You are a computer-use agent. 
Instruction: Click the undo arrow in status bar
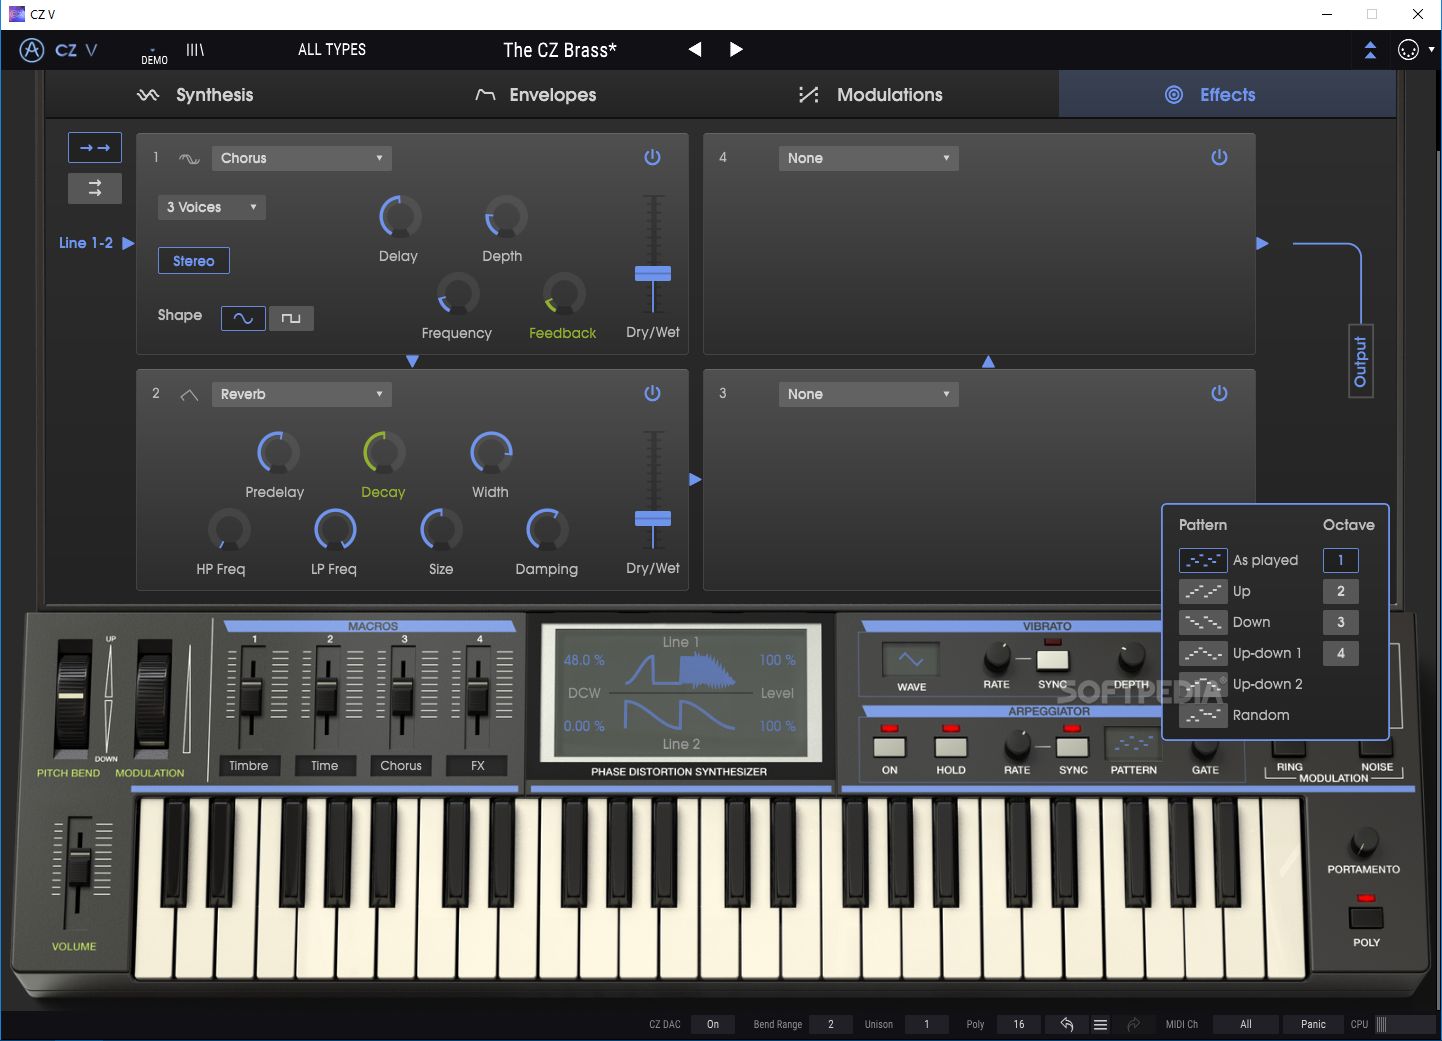(1067, 1024)
